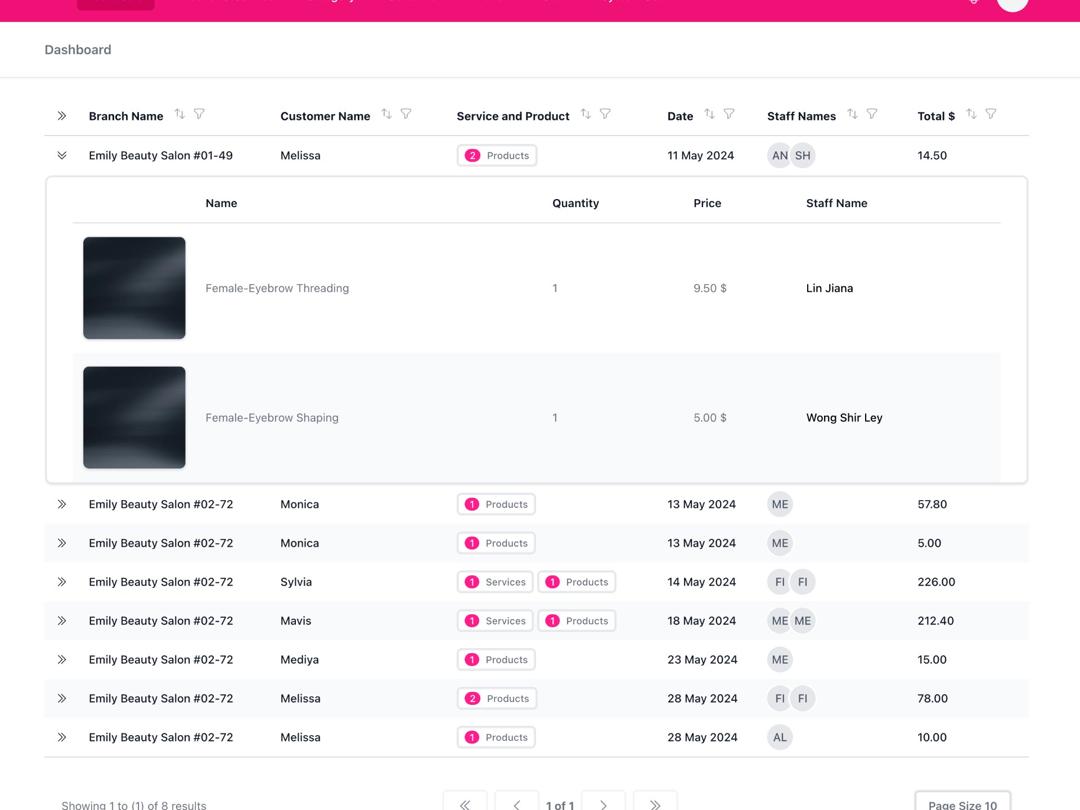The image size is (1080, 810).
Task: Sort by Service and Product column
Action: (x=586, y=114)
